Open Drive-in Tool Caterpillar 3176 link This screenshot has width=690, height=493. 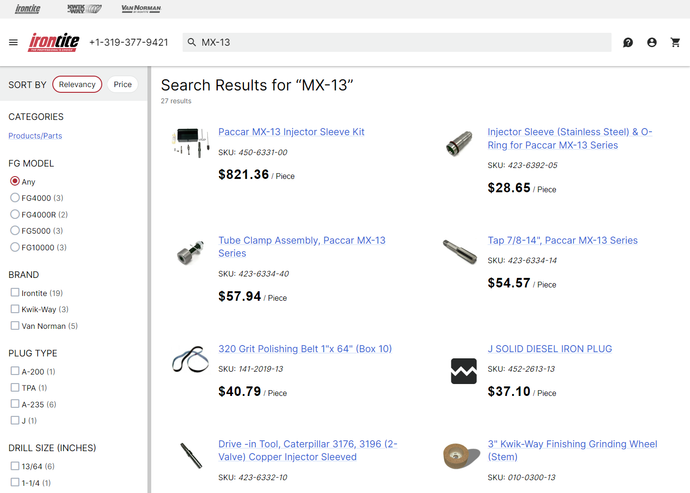(x=308, y=450)
